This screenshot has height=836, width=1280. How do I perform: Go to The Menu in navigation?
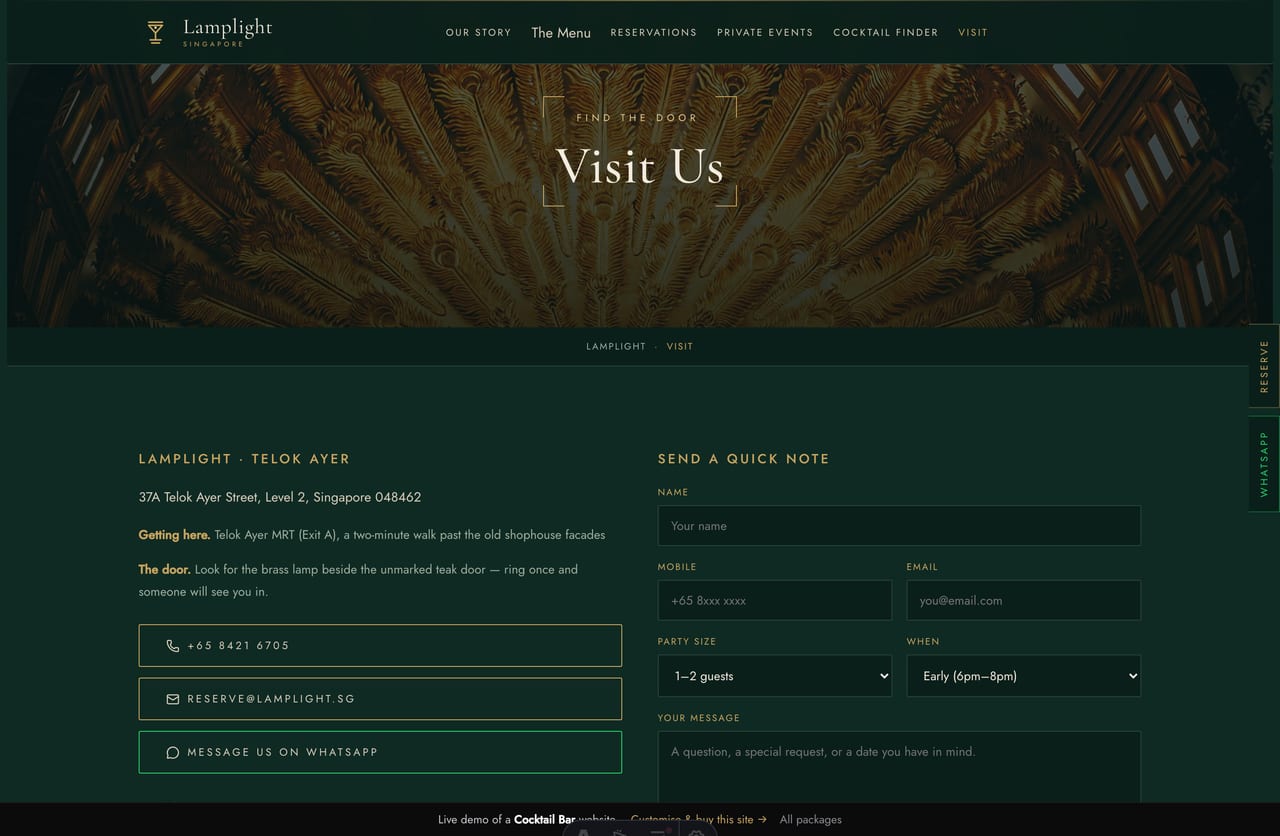[561, 33]
